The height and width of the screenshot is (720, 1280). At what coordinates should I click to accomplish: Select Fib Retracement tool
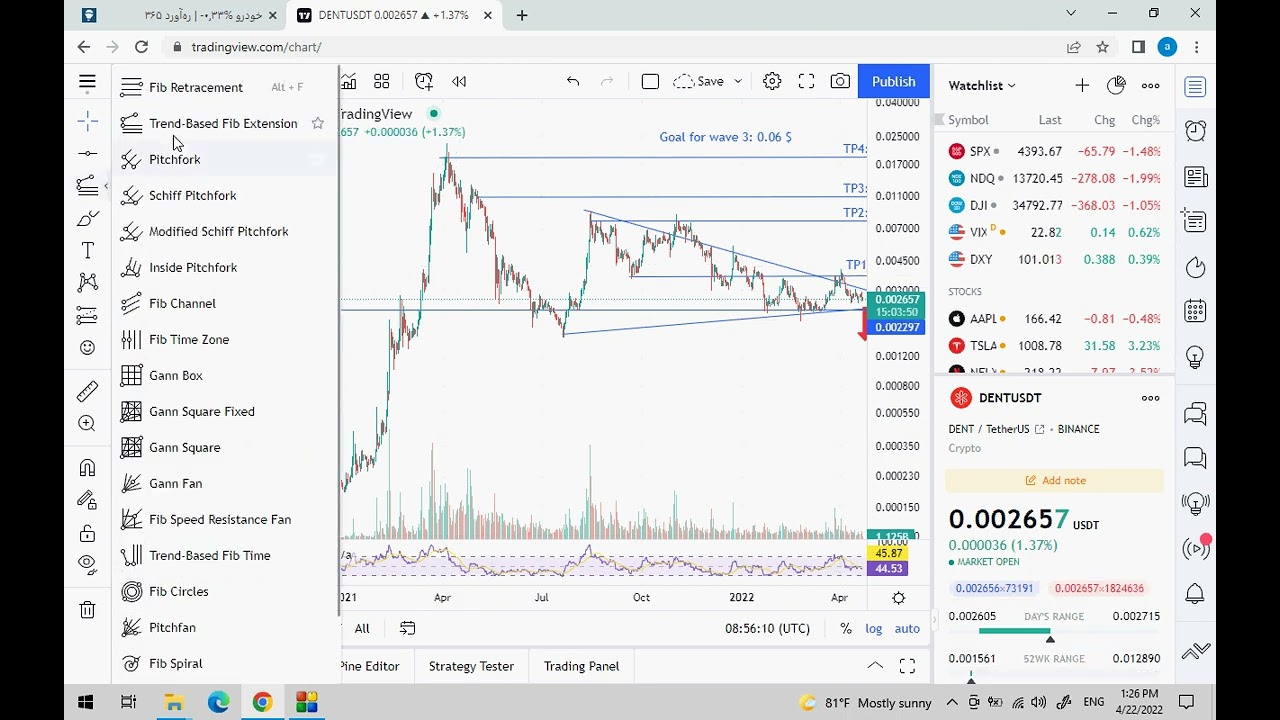tap(225, 87)
